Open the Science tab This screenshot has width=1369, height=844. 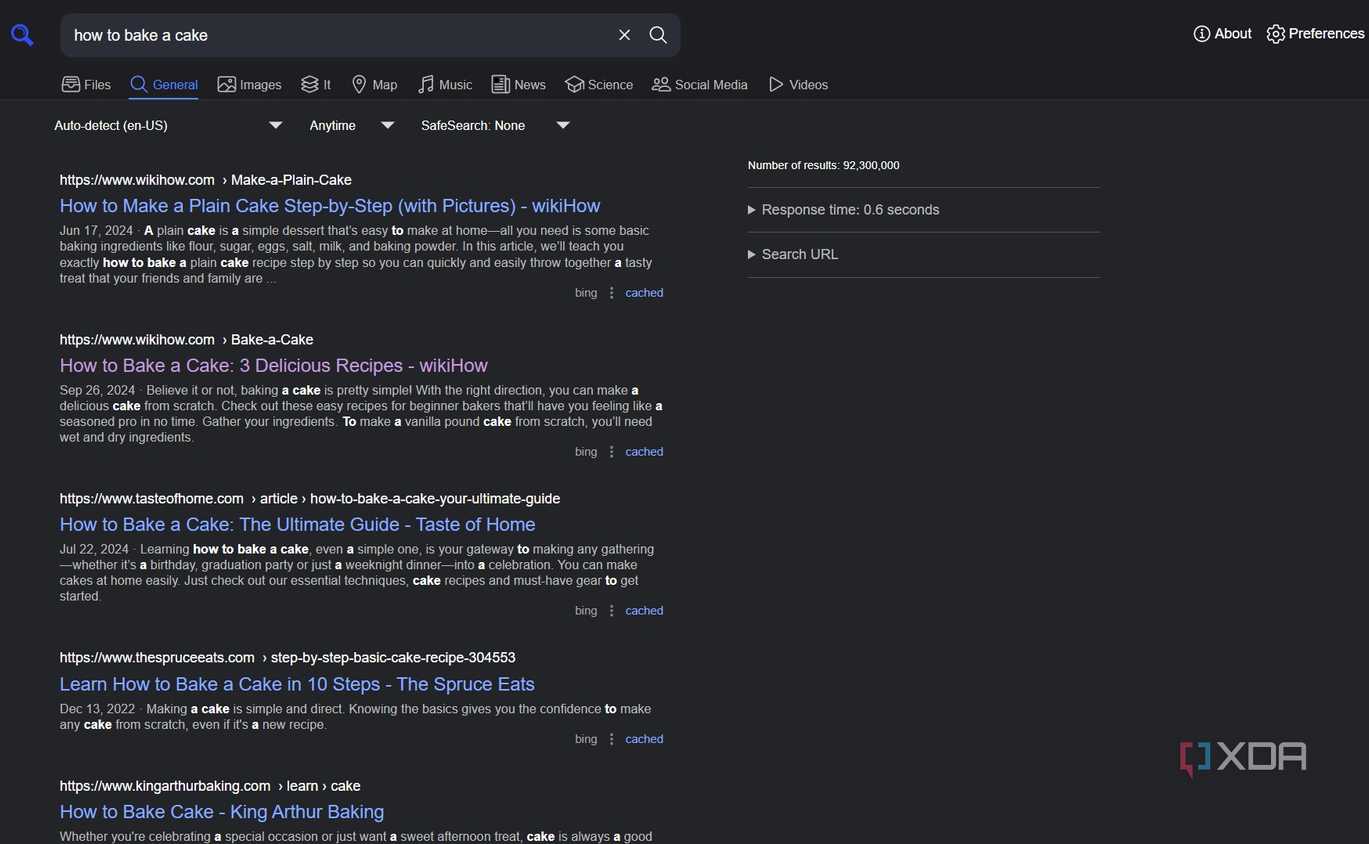tap(599, 84)
